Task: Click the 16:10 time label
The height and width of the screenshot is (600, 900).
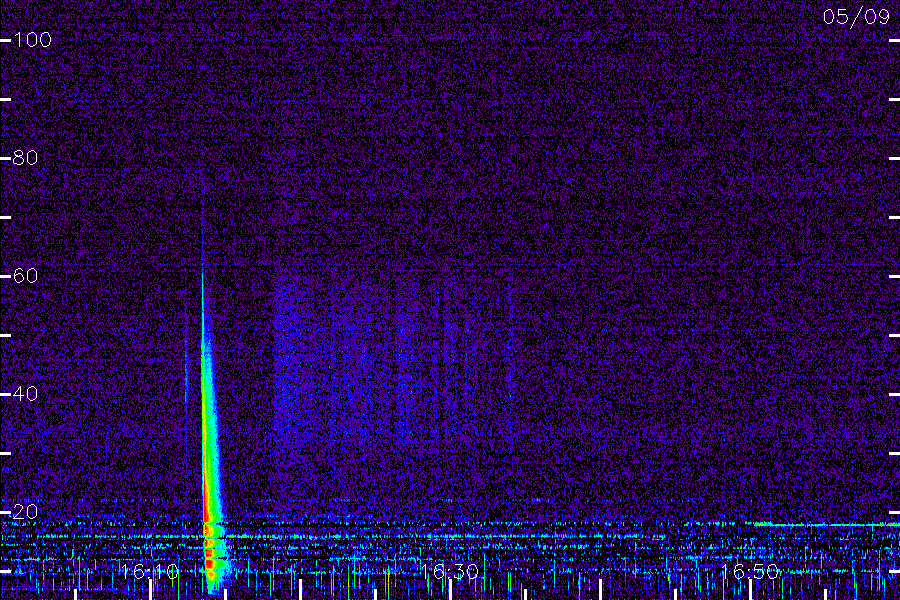Action: point(149,571)
